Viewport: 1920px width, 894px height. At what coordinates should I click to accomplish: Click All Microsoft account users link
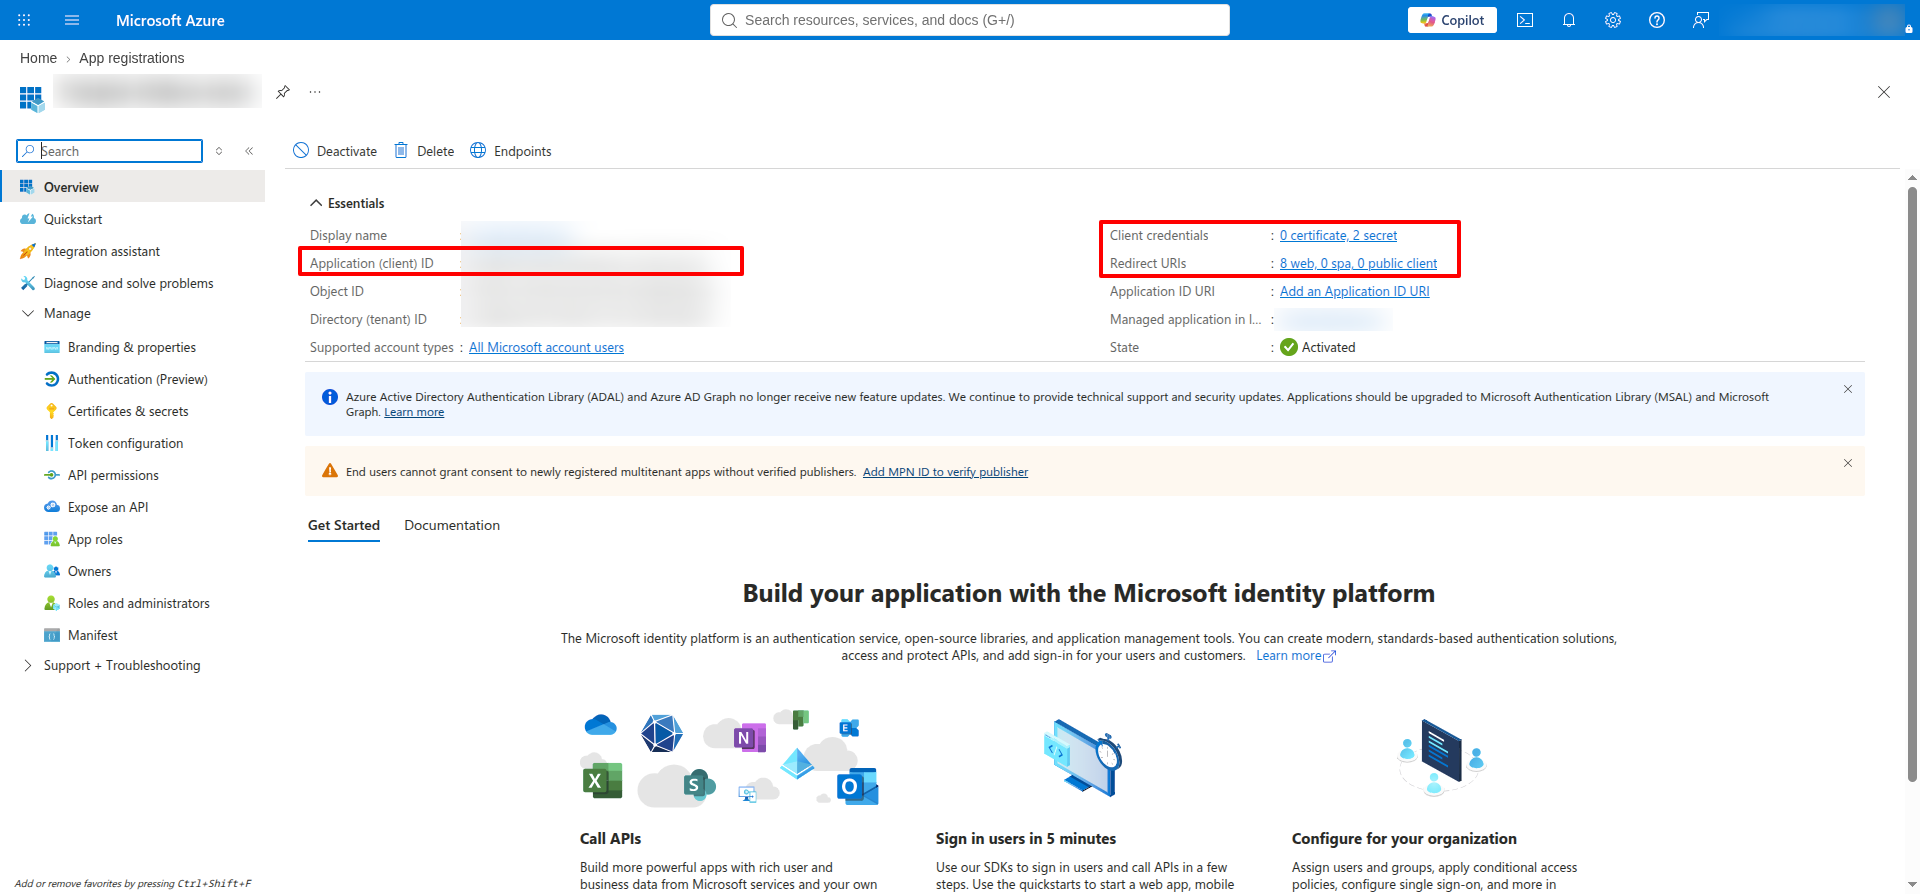(546, 347)
